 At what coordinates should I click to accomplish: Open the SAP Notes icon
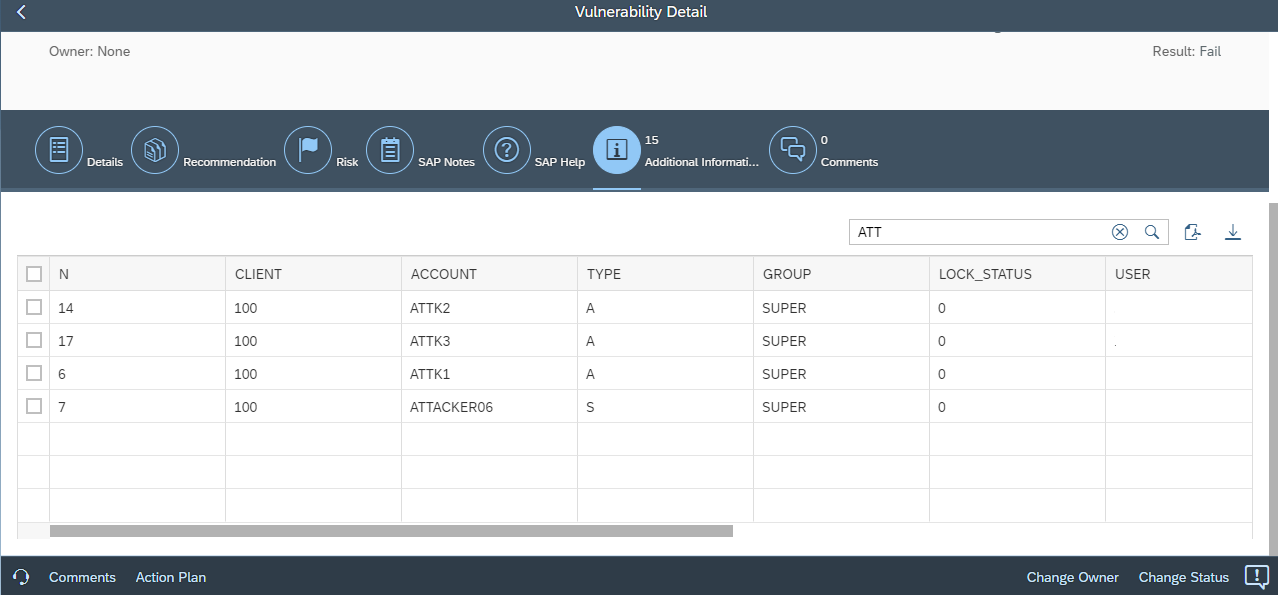click(390, 150)
